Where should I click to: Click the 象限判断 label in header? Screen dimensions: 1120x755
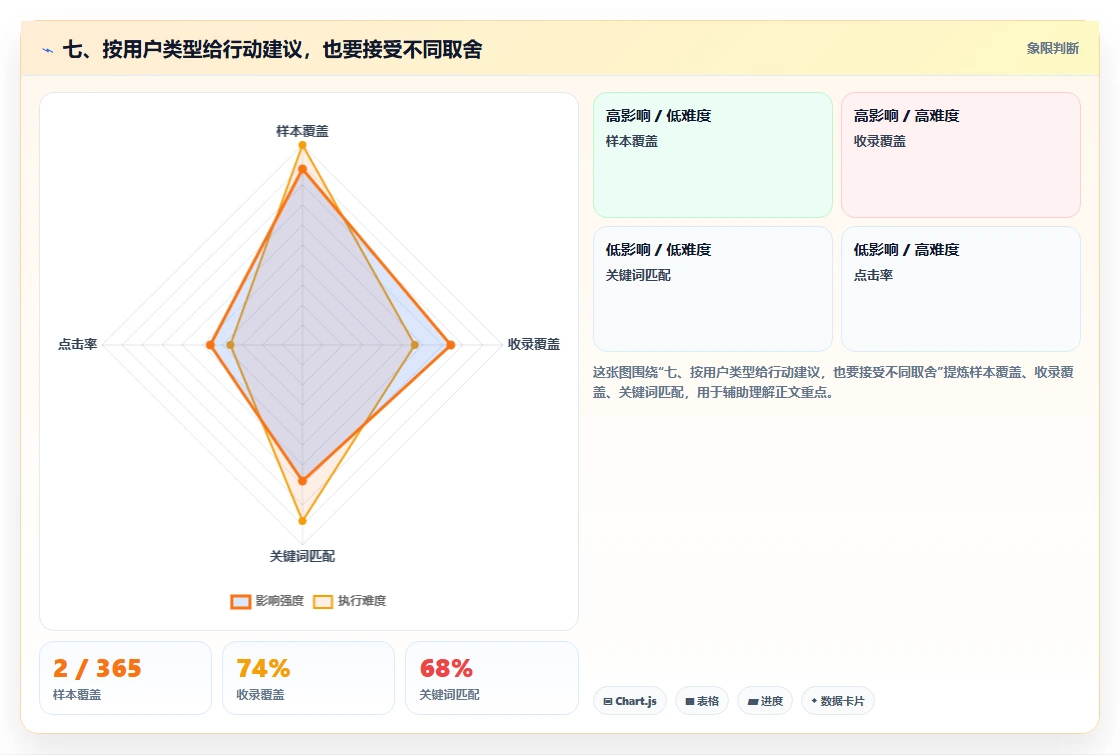pos(1052,49)
